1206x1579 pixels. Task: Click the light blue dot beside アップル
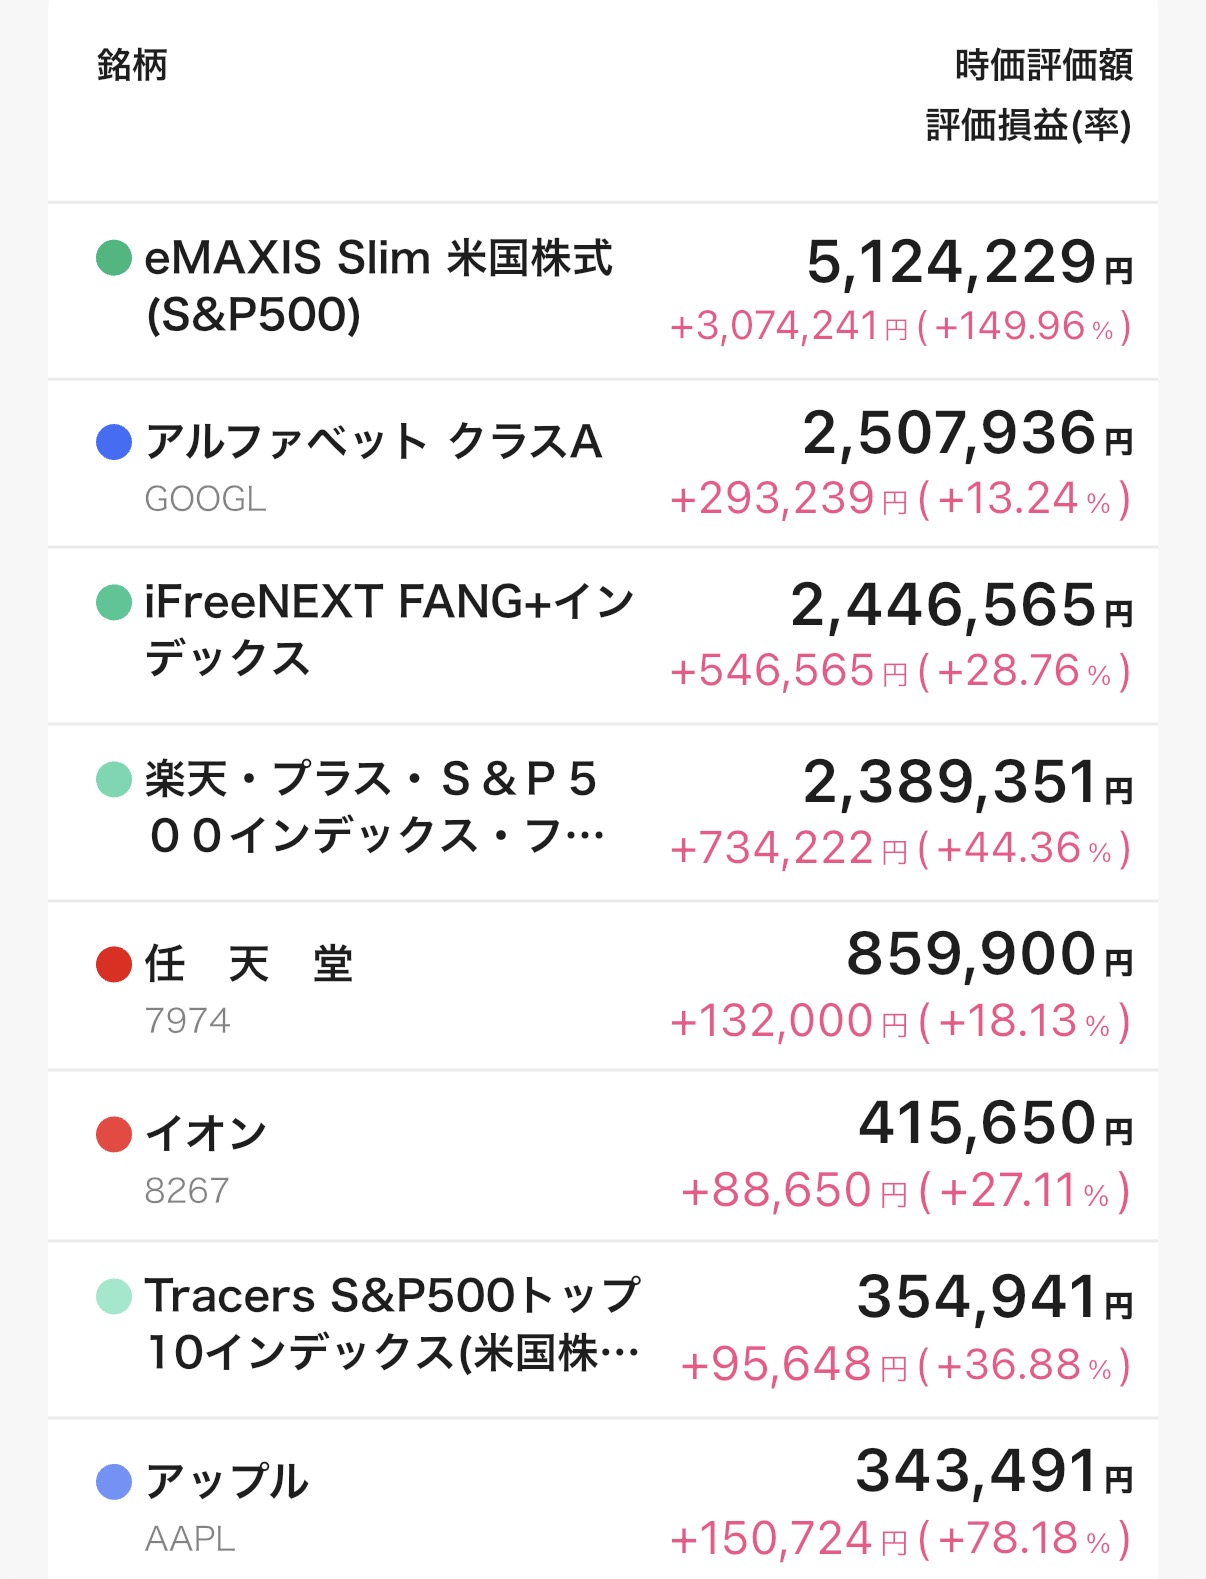(114, 1481)
